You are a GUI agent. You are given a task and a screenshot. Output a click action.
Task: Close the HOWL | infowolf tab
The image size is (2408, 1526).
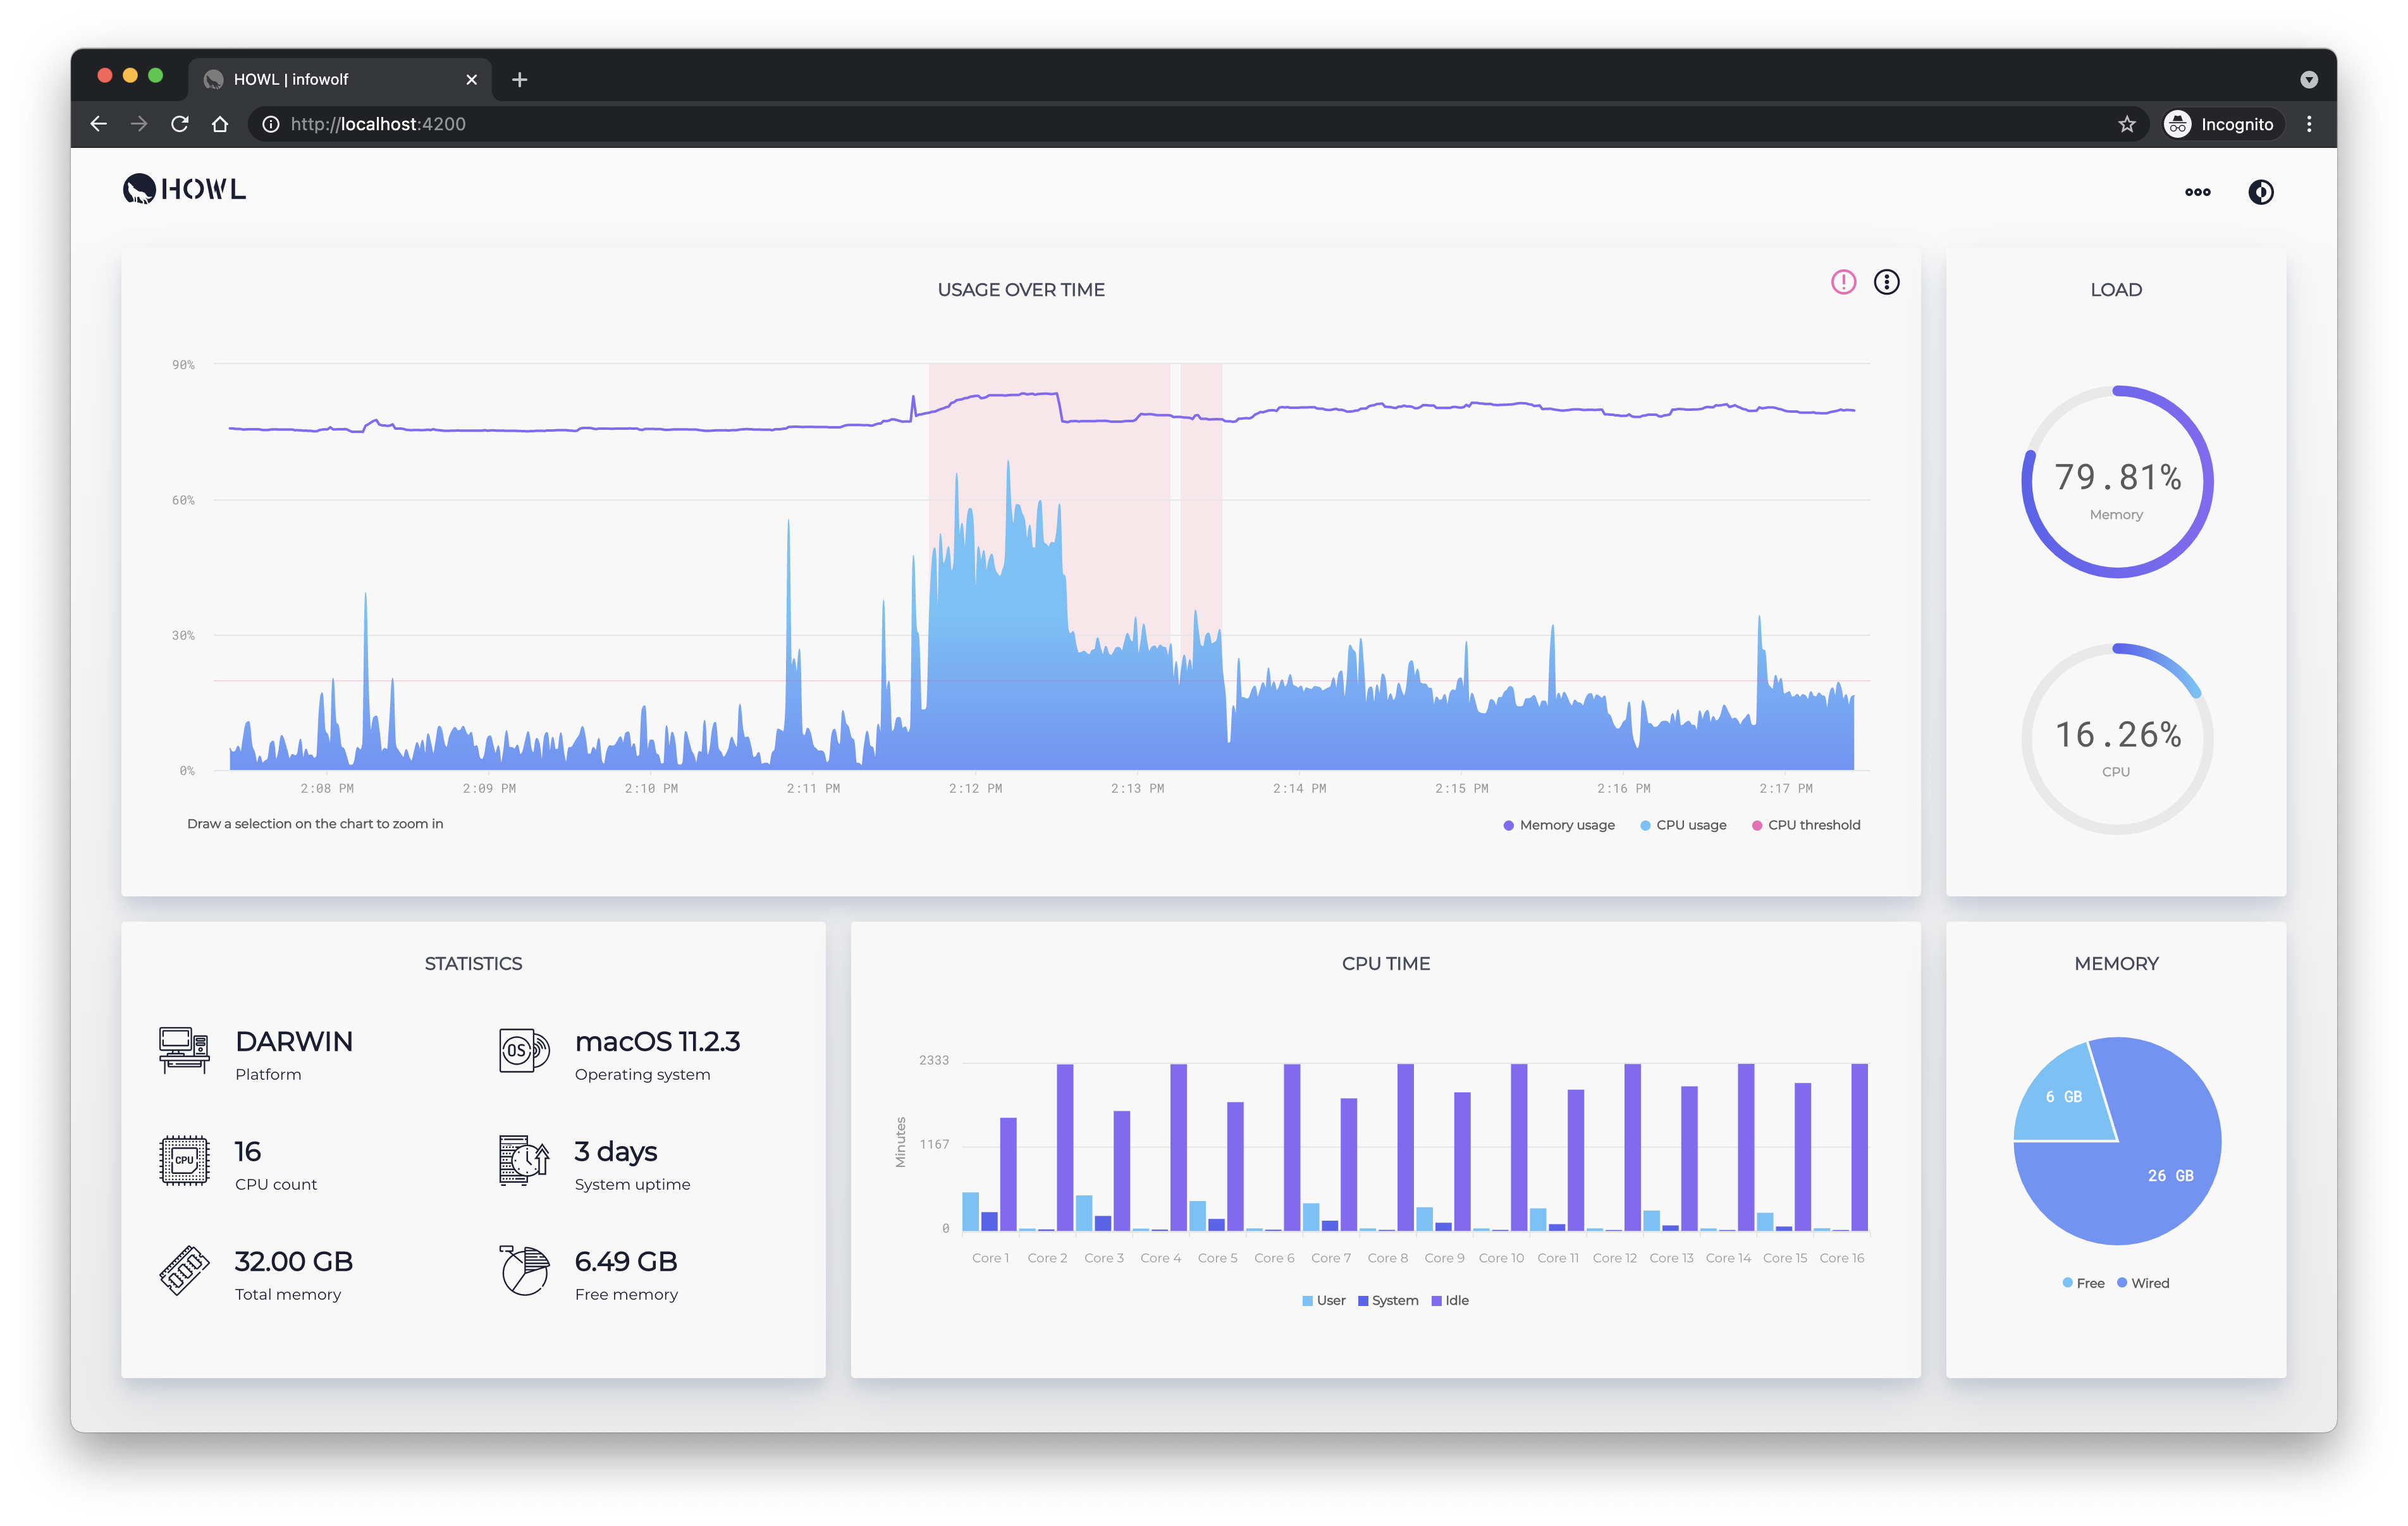coord(471,79)
